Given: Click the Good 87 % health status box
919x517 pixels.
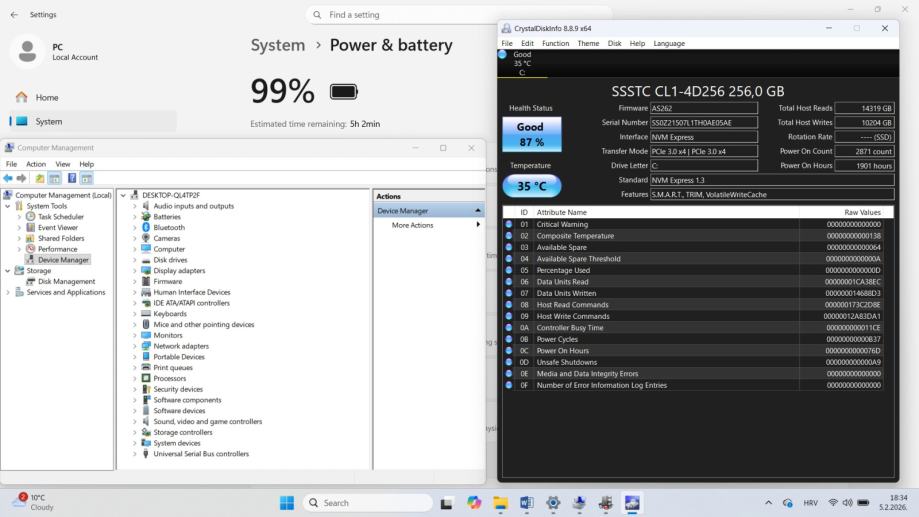Looking at the screenshot, I should pyautogui.click(x=532, y=134).
